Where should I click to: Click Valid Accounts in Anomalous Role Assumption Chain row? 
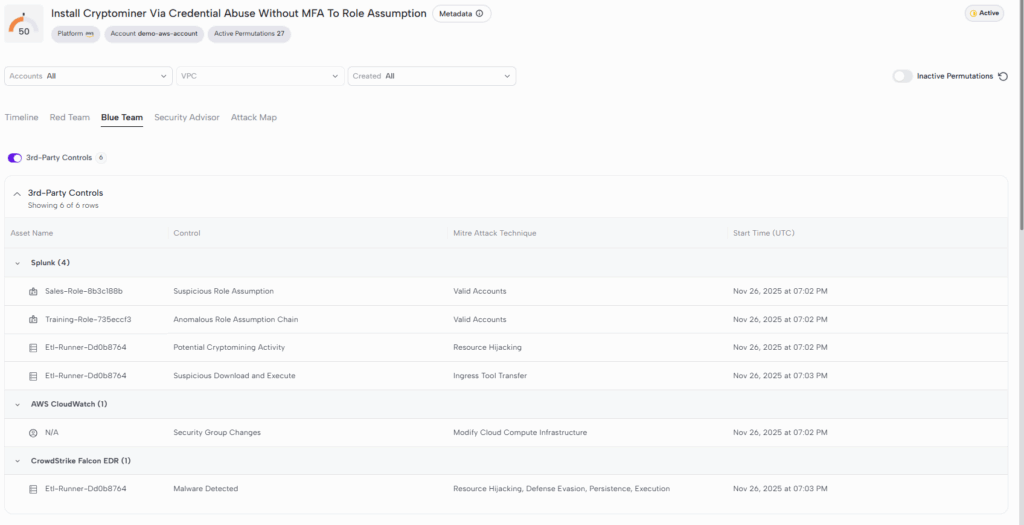(480, 319)
